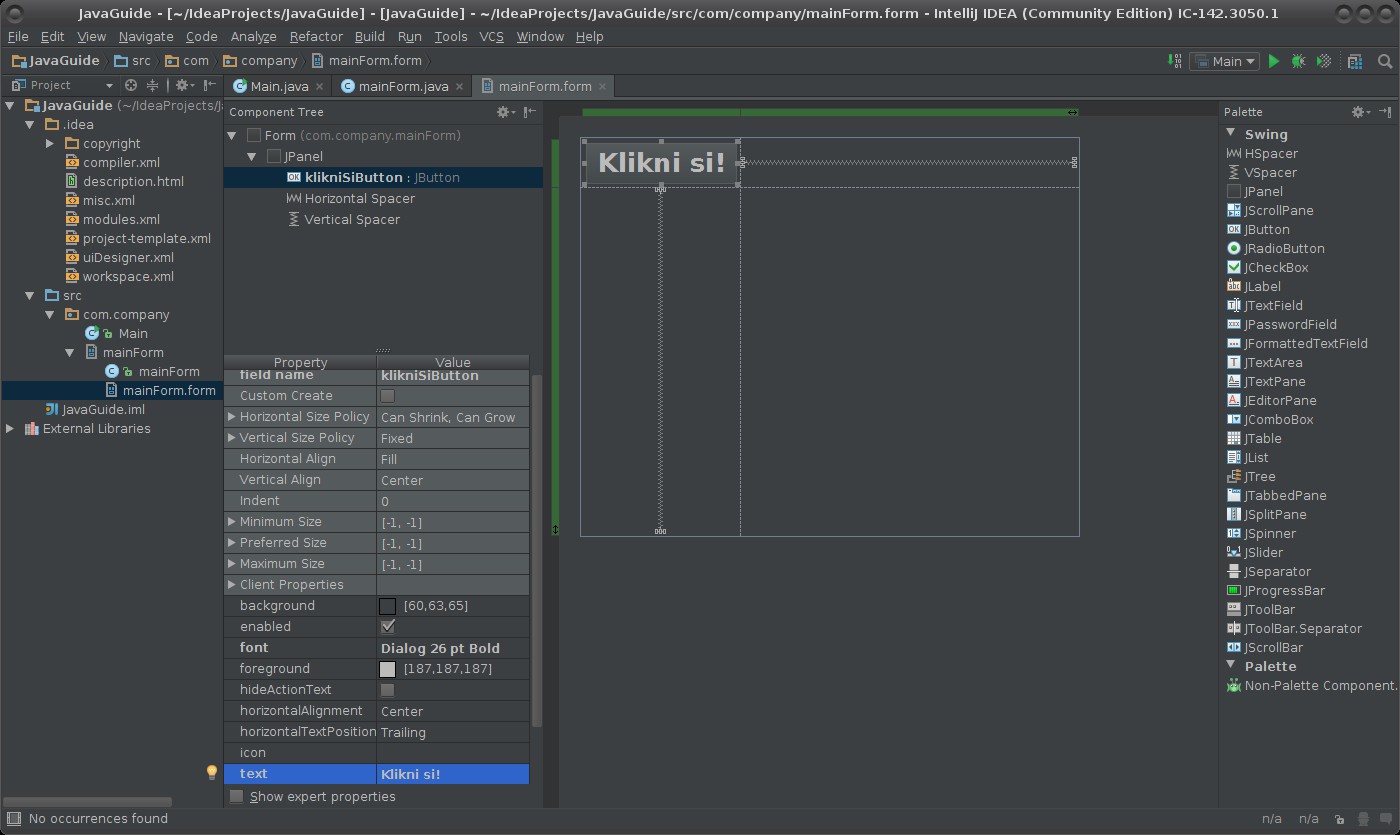Click the foreground color swatch
Screen dimensions: 1400x835
point(388,669)
